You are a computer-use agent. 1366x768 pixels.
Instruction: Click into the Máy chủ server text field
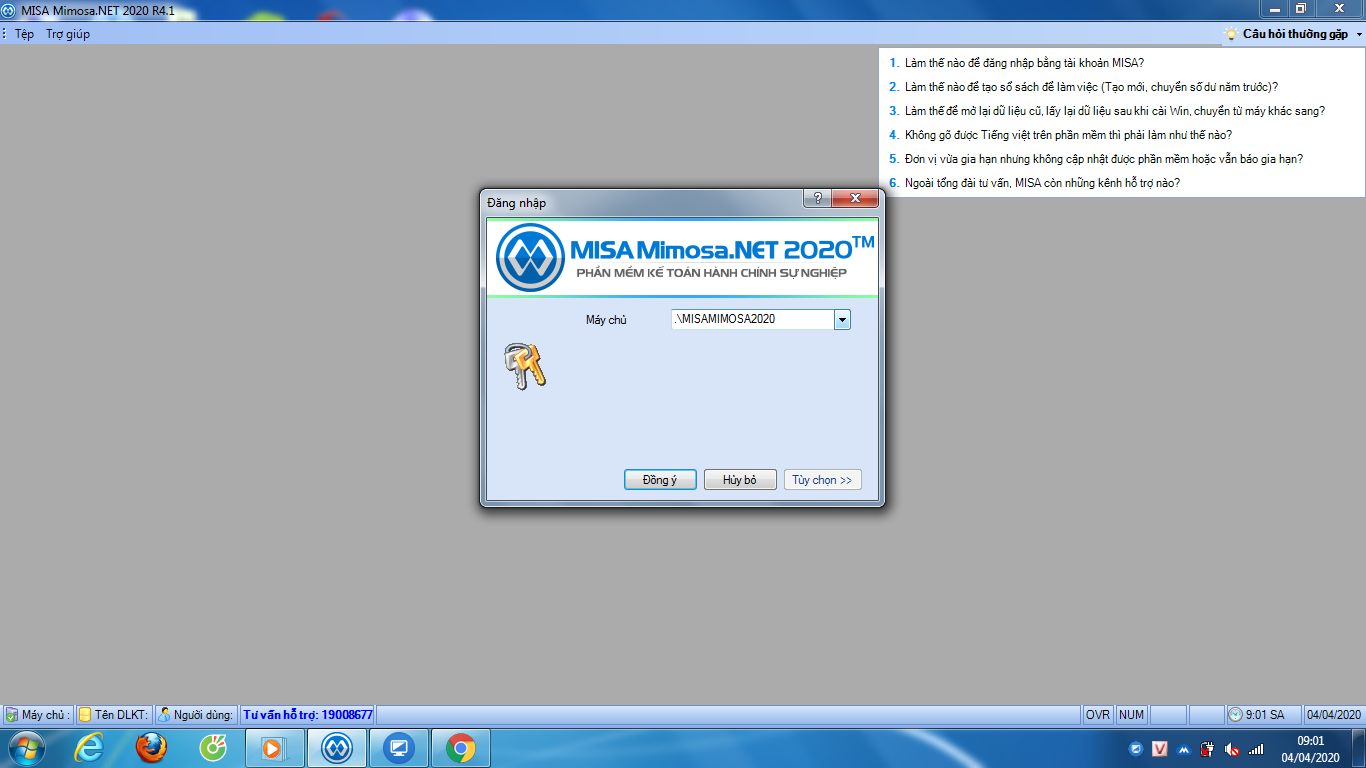[752, 319]
